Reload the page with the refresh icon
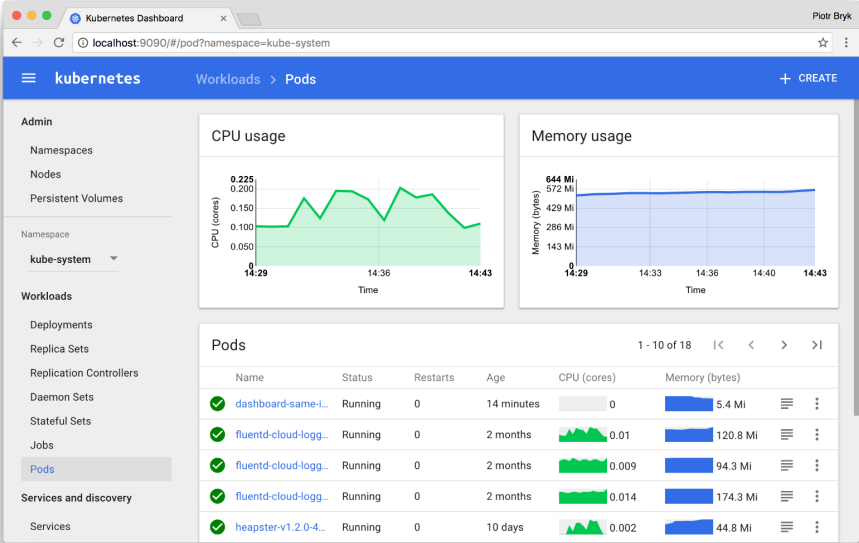859x543 pixels. tap(59, 43)
